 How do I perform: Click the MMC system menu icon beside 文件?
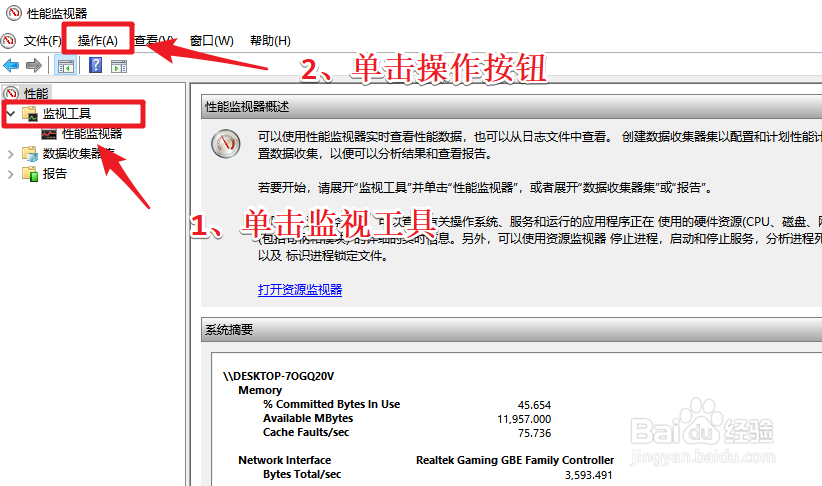(8, 40)
